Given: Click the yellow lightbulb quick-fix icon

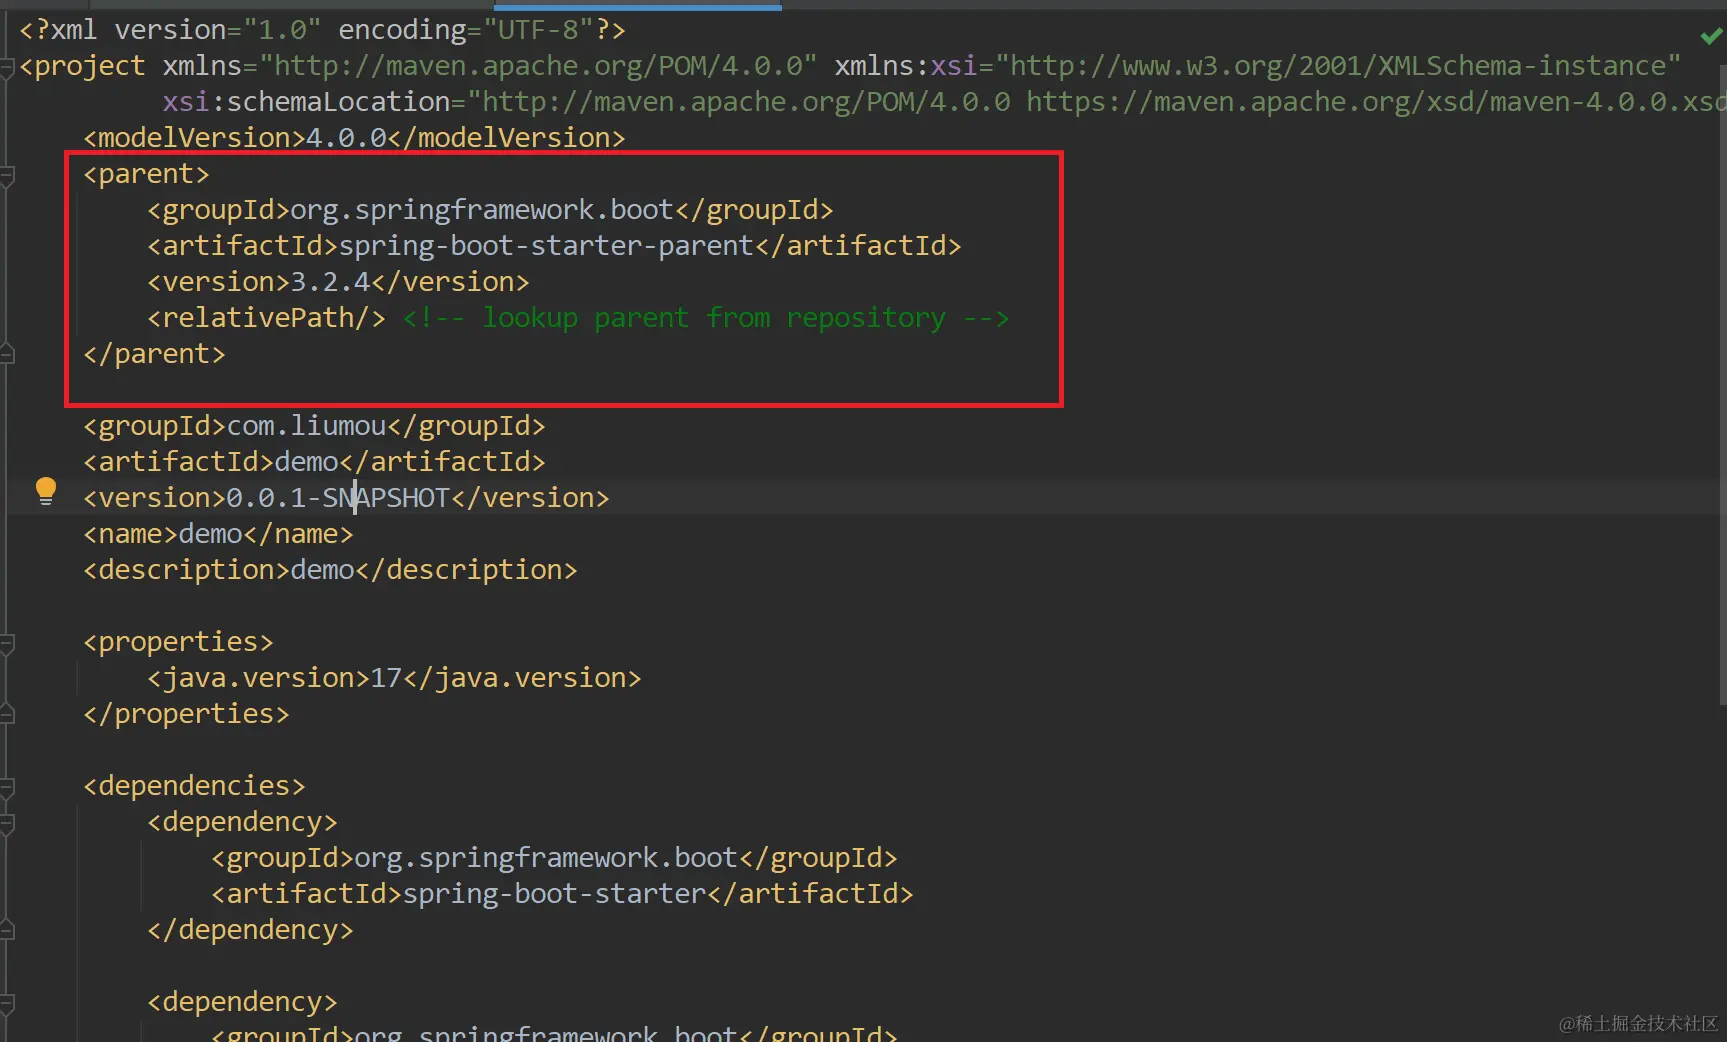Looking at the screenshot, I should coord(46,491).
